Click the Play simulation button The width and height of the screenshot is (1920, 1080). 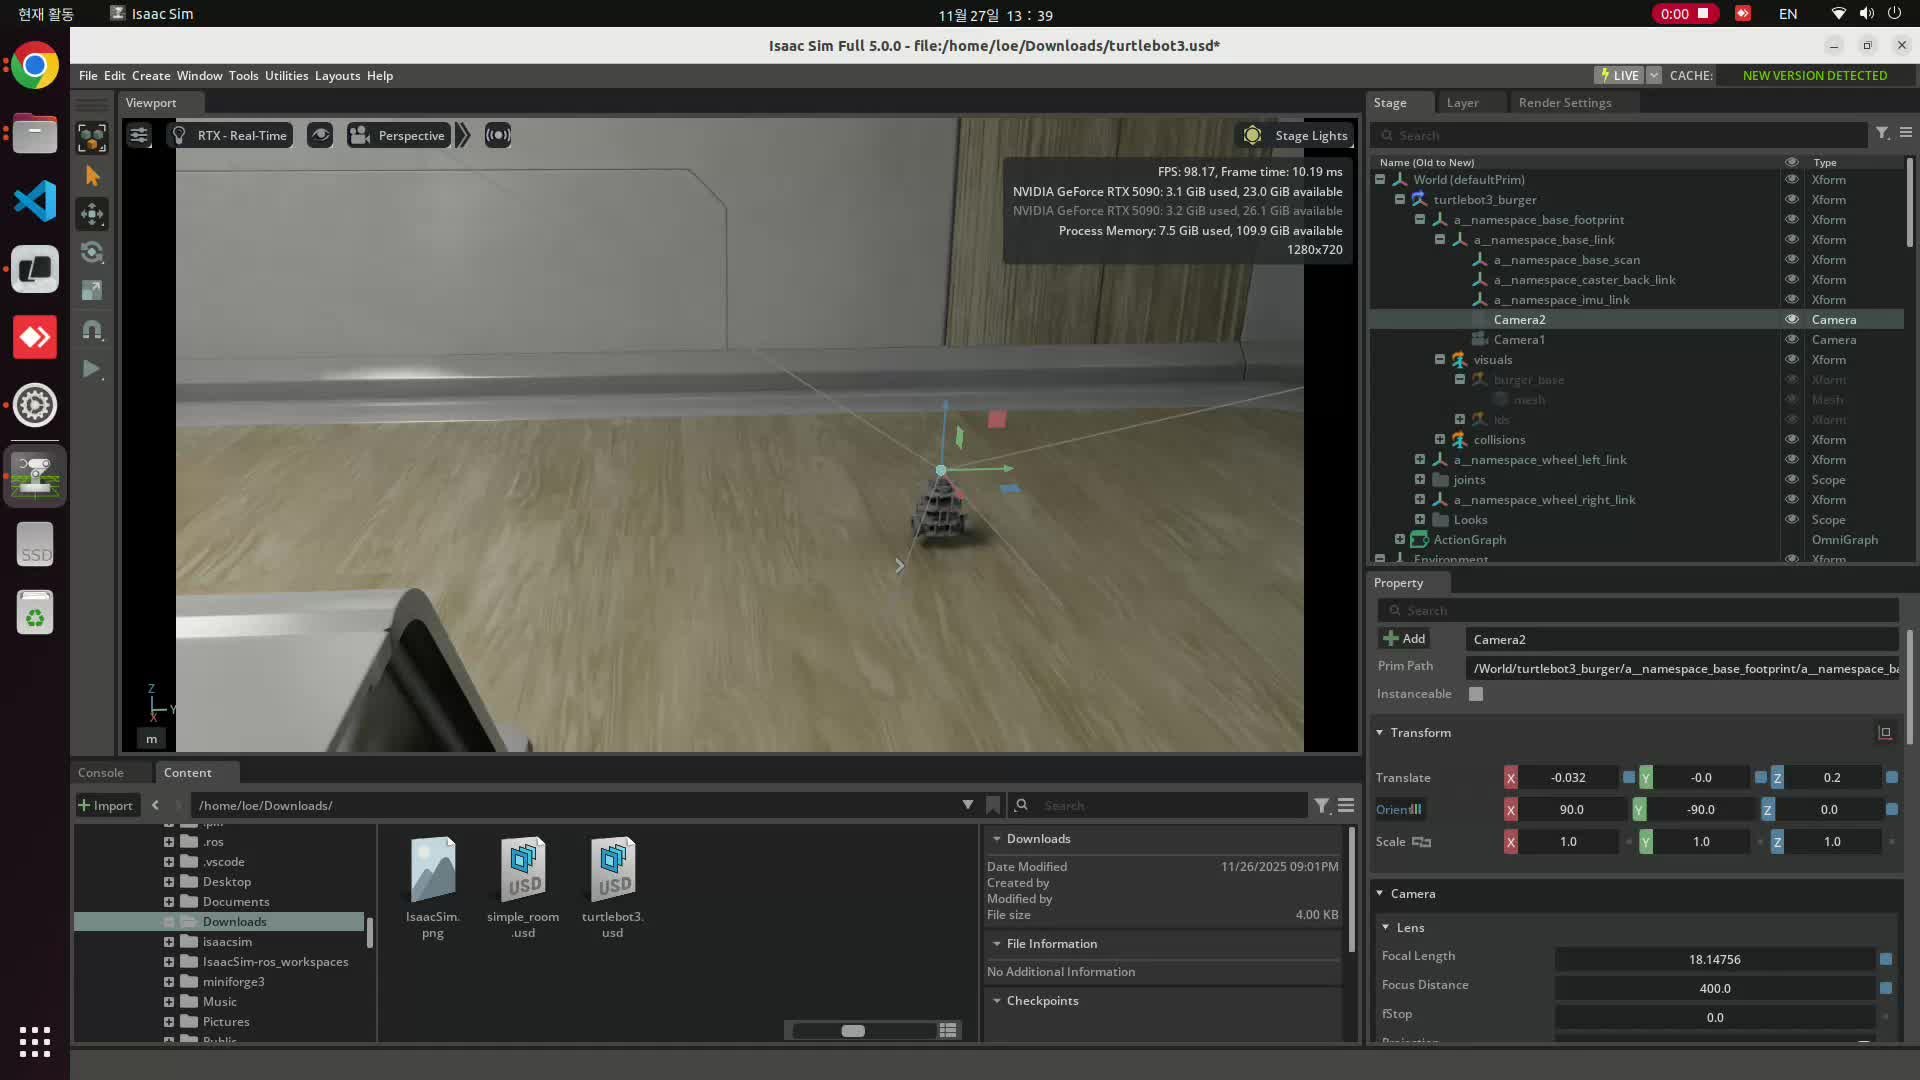[x=92, y=369]
